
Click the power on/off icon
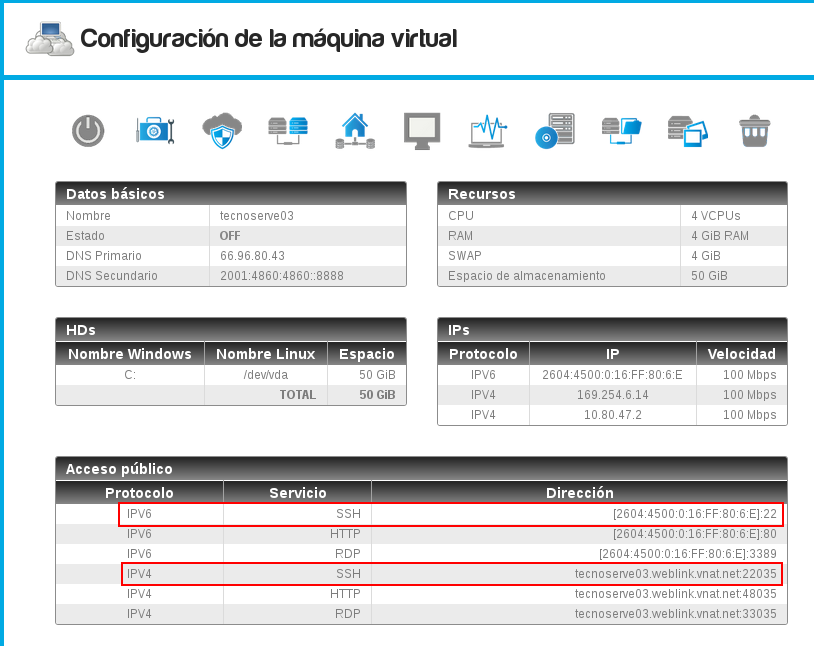click(88, 130)
